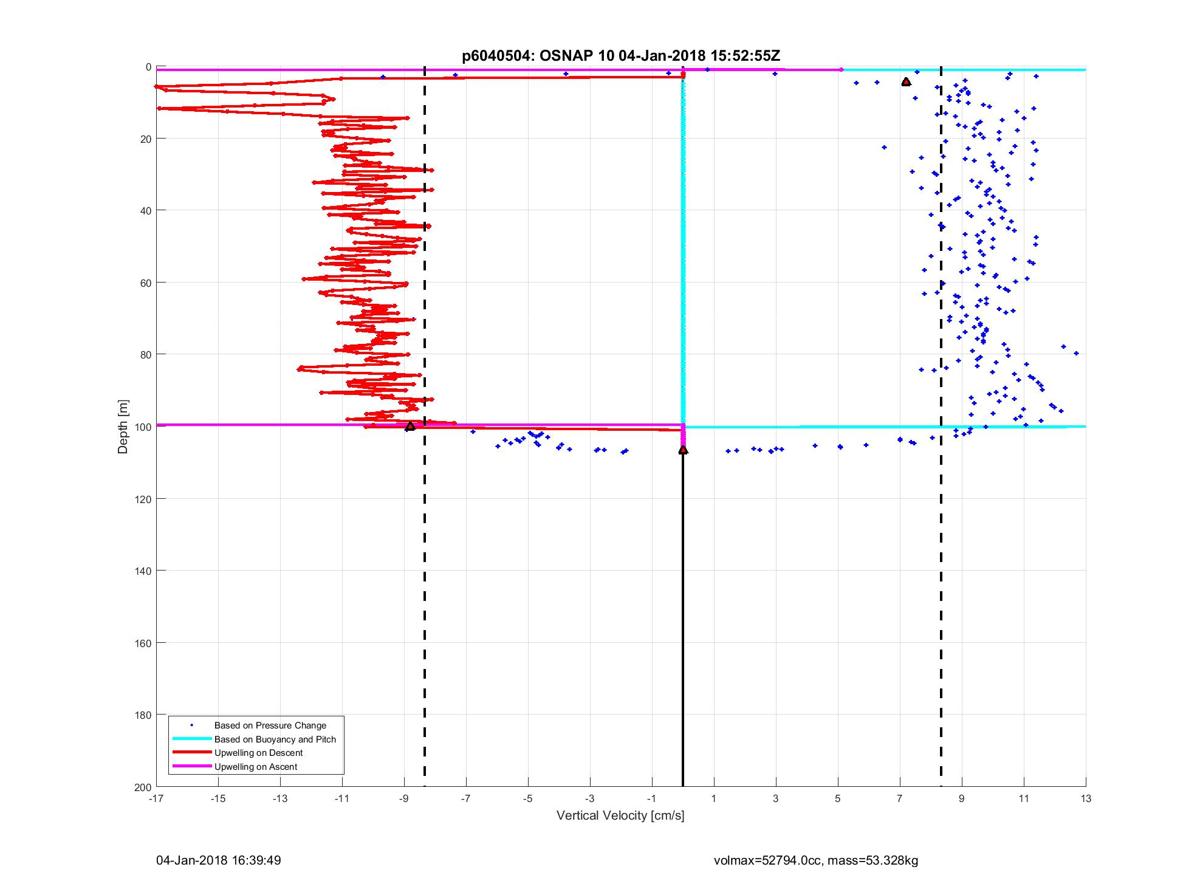The width and height of the screenshot is (1200, 885).
Task: Click depth tick label "0"
Action: coord(148,67)
